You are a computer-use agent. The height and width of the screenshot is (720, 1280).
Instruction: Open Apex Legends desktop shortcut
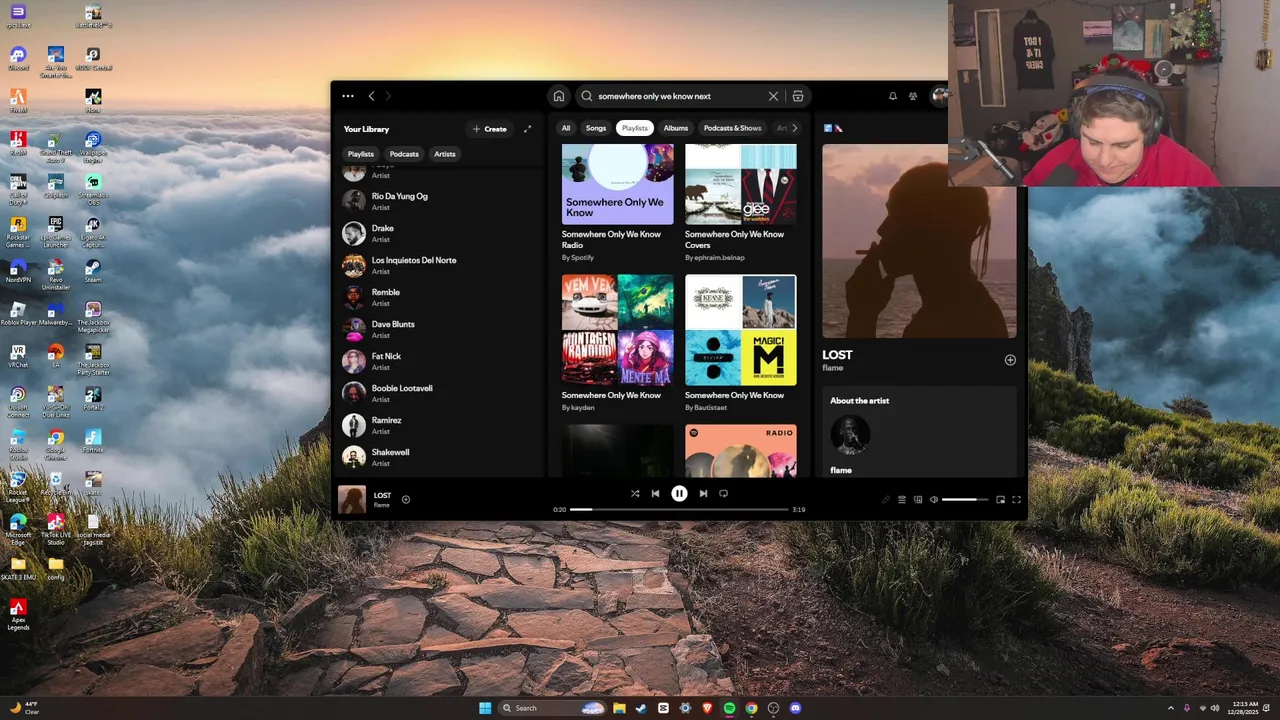click(x=18, y=615)
